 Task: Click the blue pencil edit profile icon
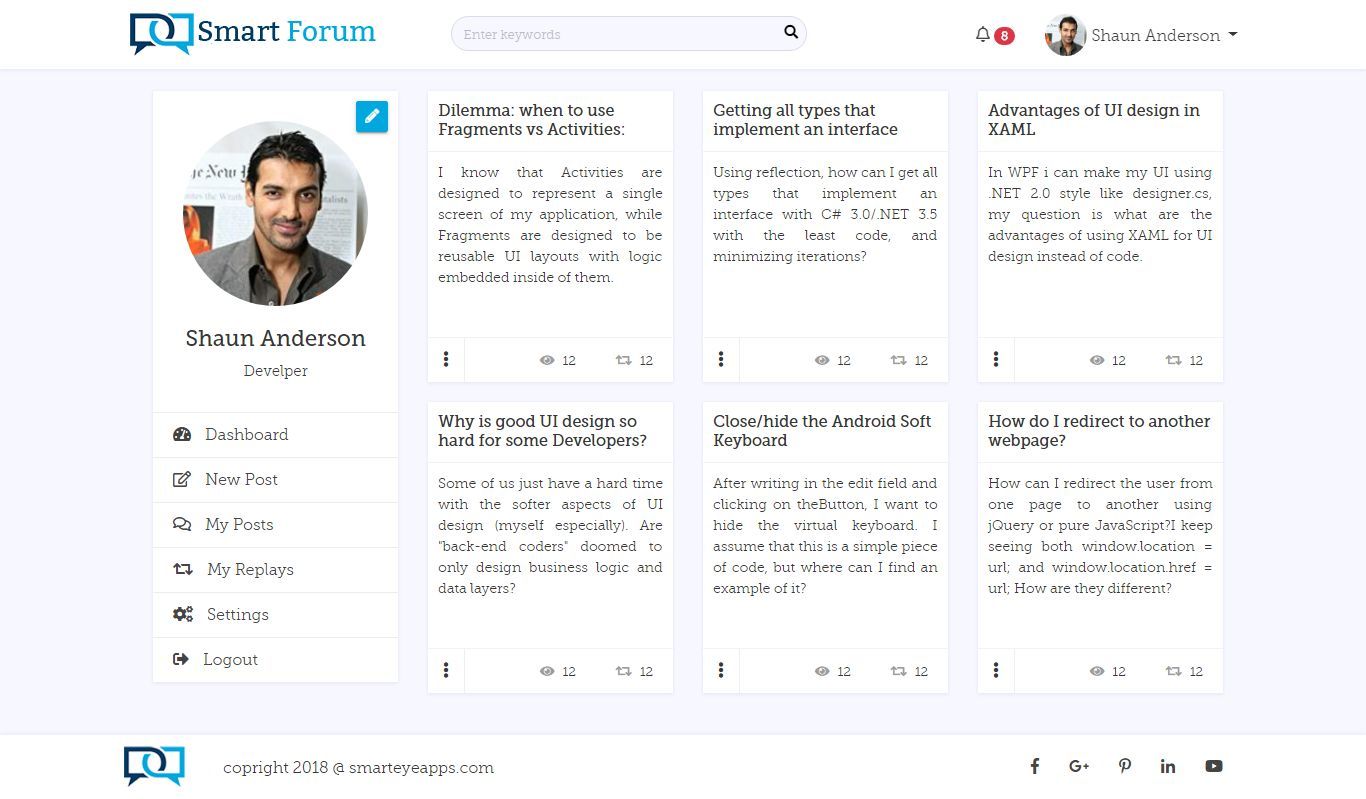pyautogui.click(x=371, y=116)
